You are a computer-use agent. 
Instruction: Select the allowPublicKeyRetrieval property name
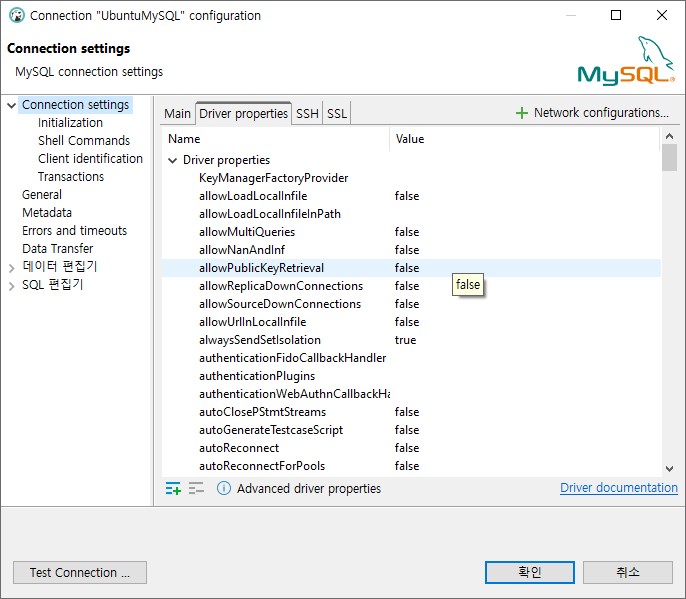(261, 268)
